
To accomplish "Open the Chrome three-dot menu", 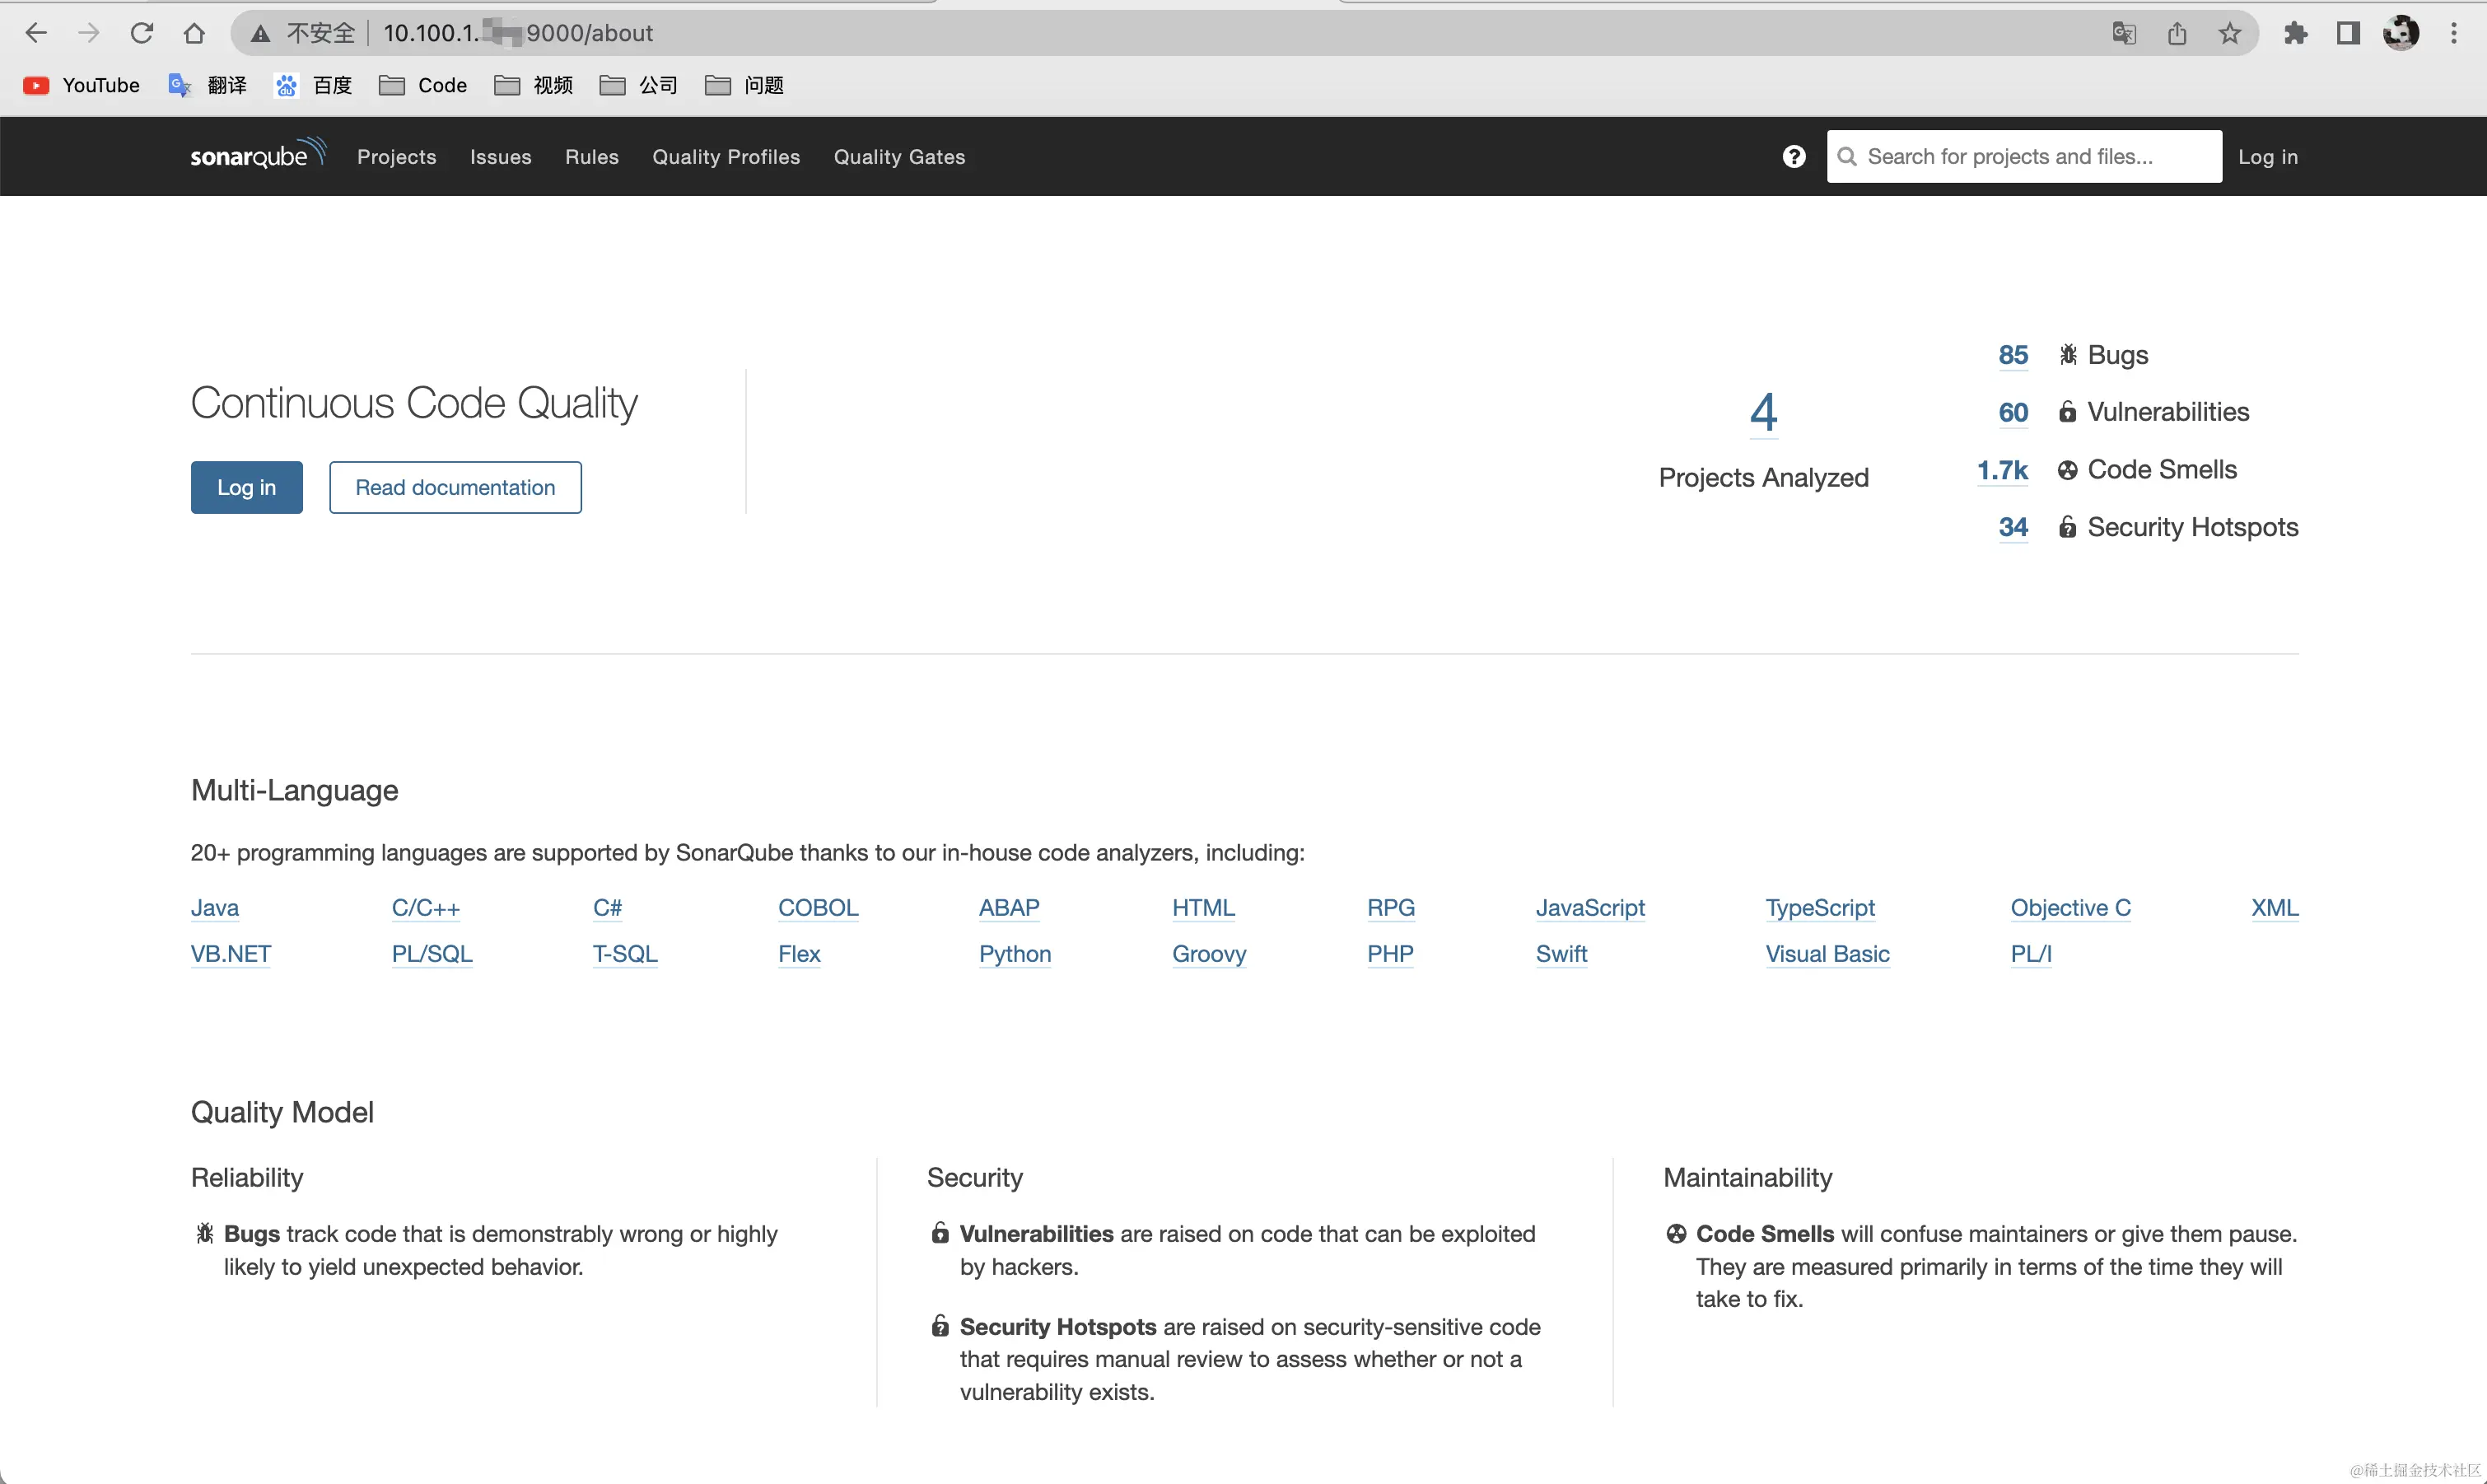I will pos(2453,33).
